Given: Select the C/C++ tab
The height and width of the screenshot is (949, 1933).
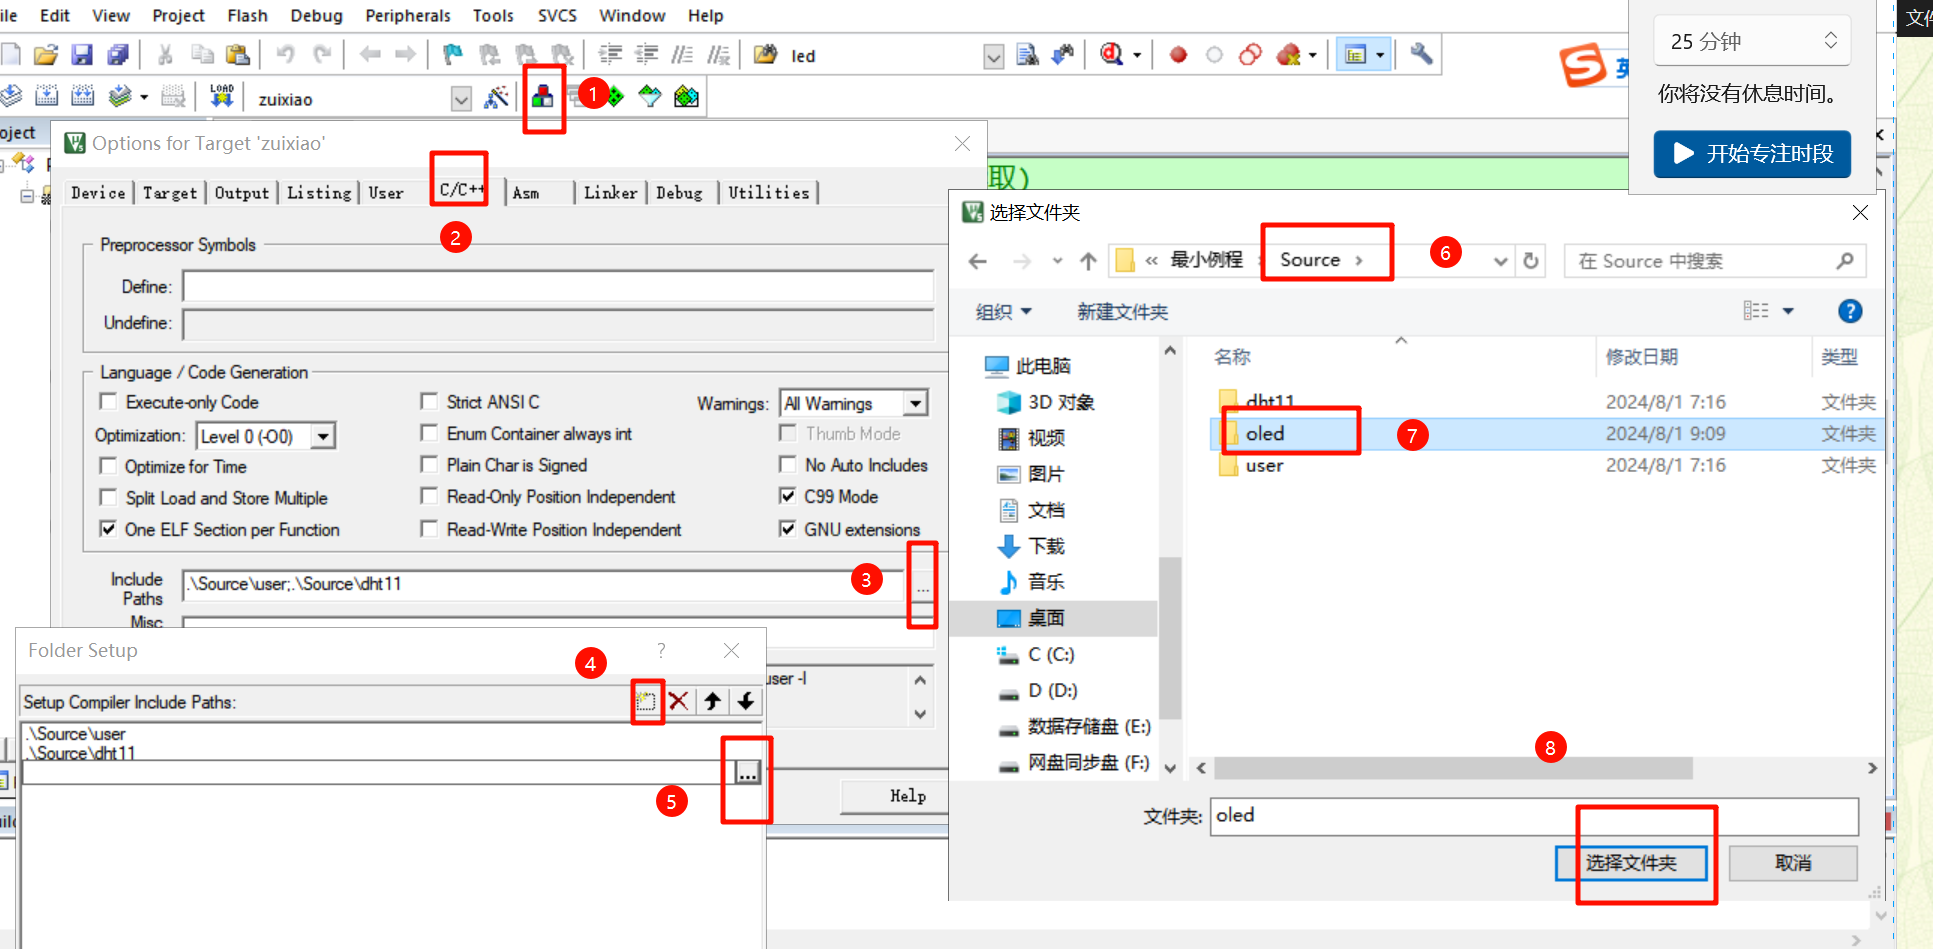Looking at the screenshot, I should (461, 189).
